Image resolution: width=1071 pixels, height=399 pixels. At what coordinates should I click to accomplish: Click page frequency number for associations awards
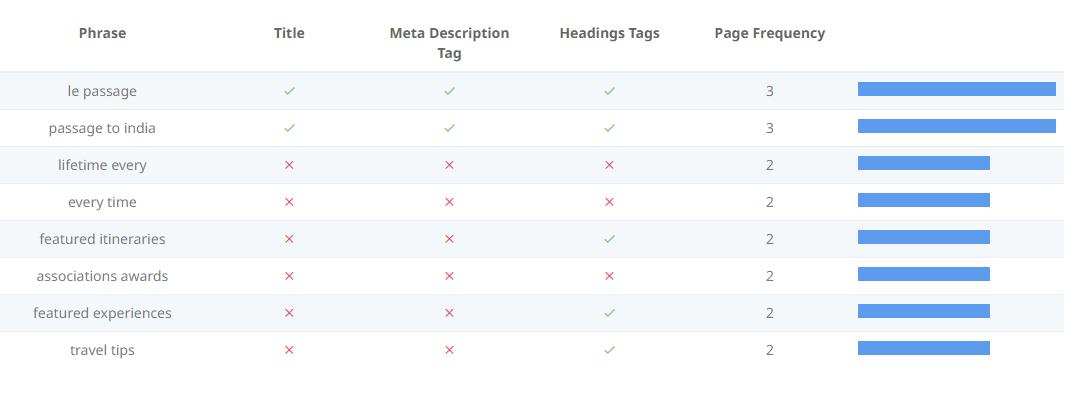tap(770, 276)
